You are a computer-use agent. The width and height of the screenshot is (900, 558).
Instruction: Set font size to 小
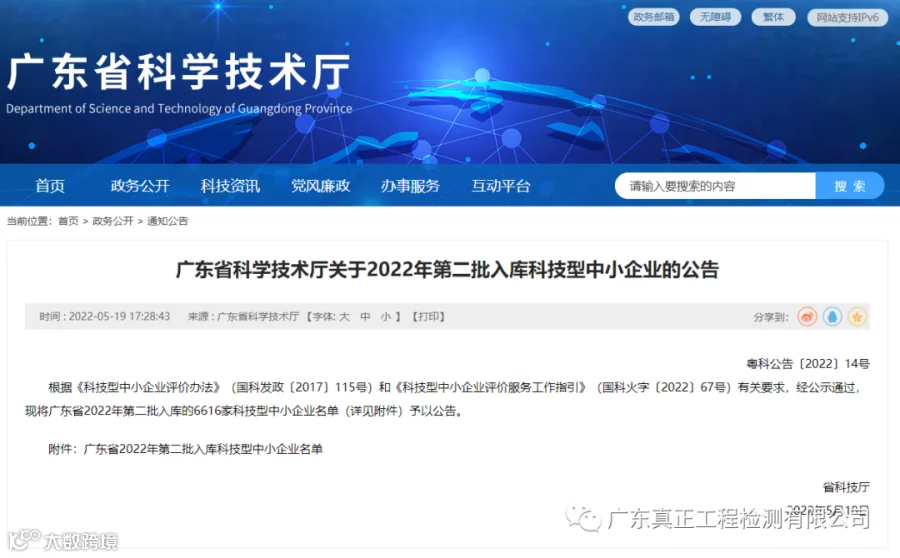coord(386,317)
